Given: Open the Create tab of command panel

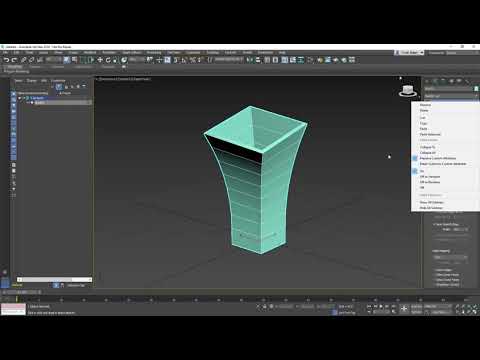Looking at the screenshot, I should [427, 81].
